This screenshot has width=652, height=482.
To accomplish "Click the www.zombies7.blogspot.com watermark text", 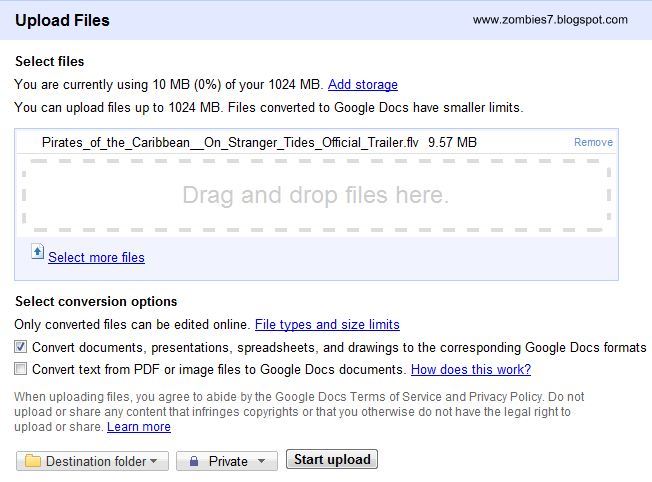I will coord(550,20).
